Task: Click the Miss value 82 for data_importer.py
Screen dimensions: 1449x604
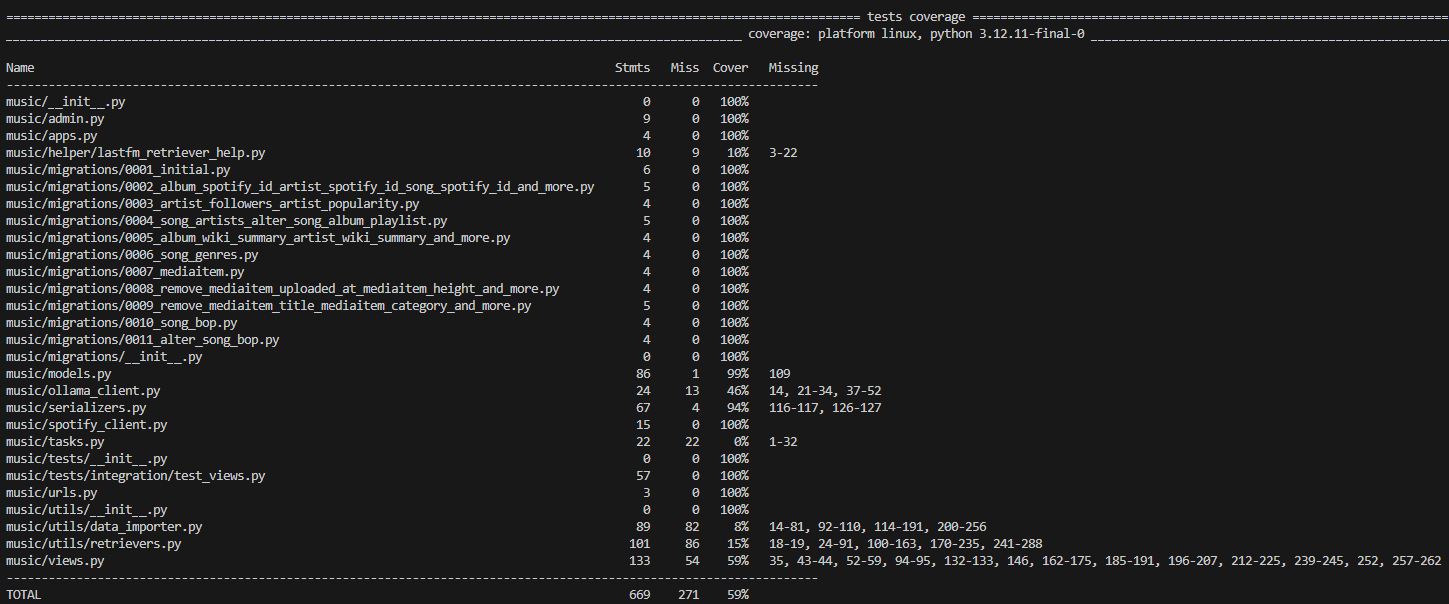Action: [x=692, y=527]
